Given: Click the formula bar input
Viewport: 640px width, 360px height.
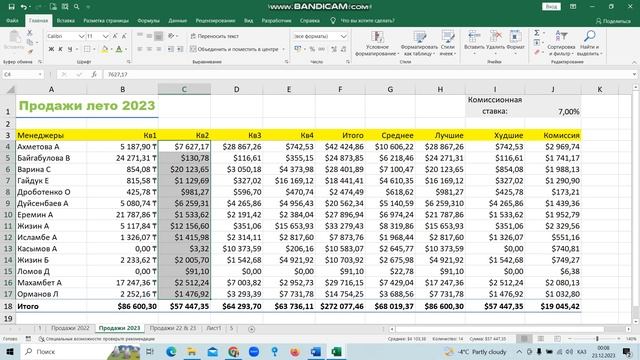Looking at the screenshot, I should [x=367, y=74].
